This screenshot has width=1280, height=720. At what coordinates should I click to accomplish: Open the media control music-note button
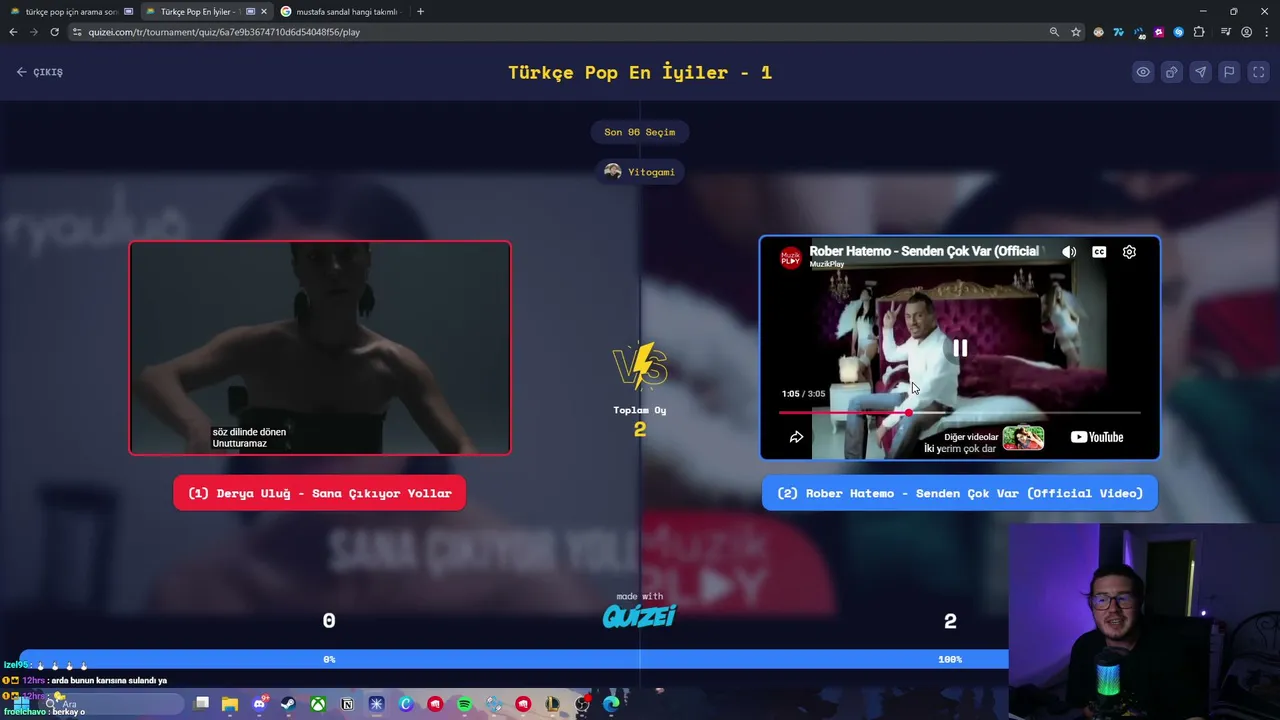(1226, 32)
